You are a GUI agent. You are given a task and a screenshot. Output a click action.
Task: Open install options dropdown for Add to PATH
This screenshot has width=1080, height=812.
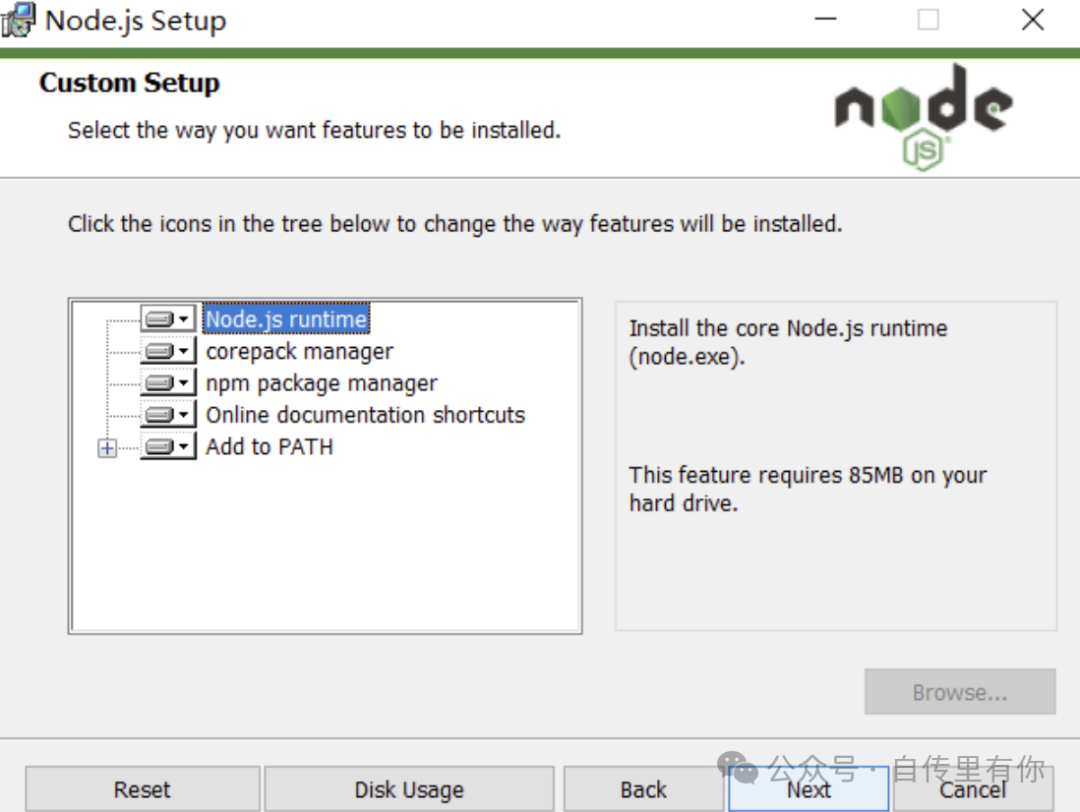point(168,446)
